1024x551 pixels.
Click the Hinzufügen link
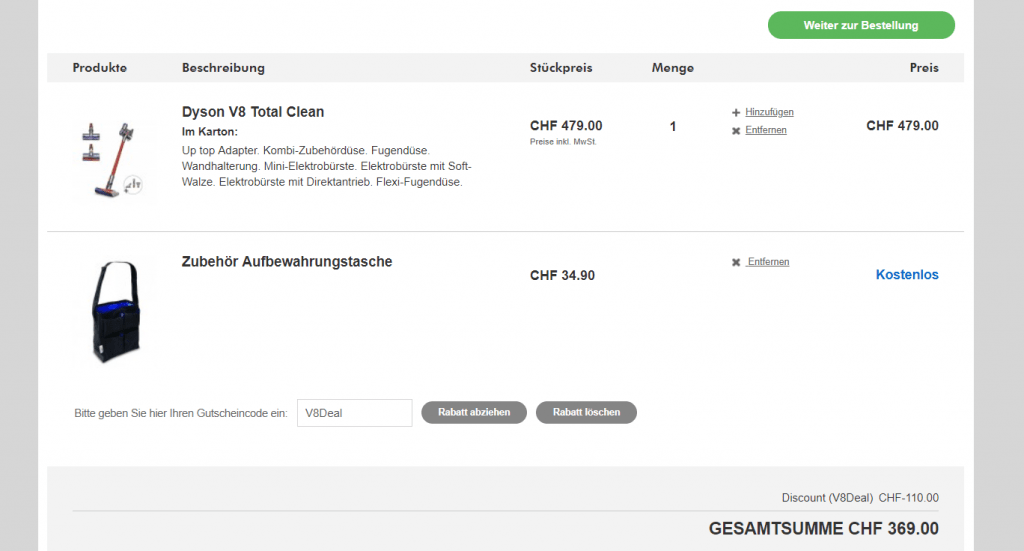(x=769, y=113)
